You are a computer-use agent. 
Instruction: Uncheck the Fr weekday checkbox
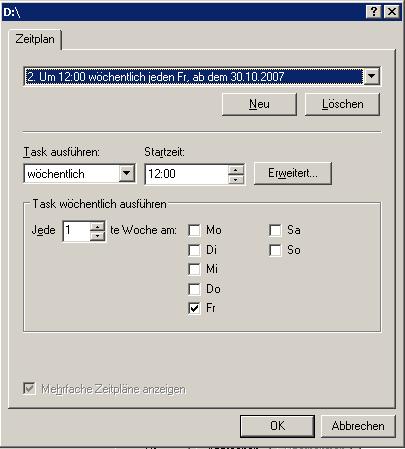(x=194, y=308)
